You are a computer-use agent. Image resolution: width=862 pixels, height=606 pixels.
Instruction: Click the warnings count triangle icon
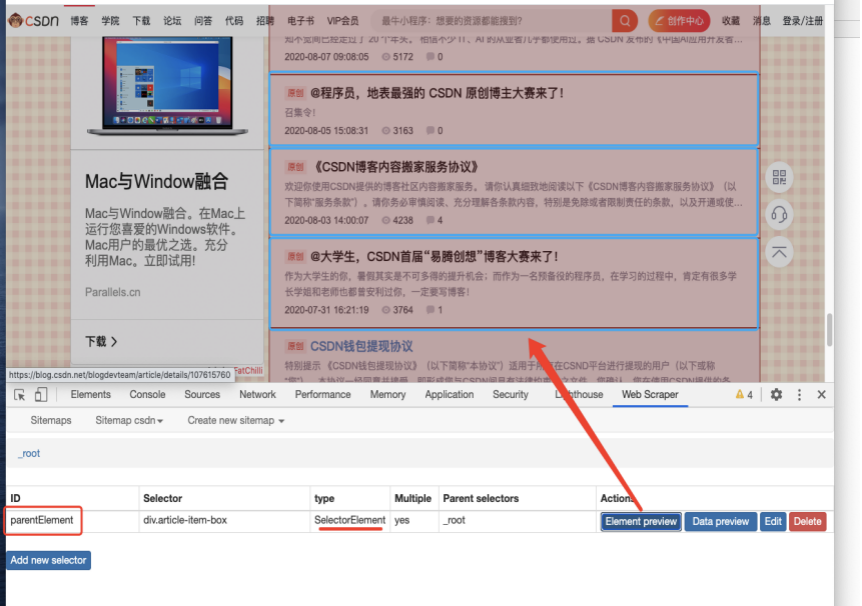click(x=739, y=394)
